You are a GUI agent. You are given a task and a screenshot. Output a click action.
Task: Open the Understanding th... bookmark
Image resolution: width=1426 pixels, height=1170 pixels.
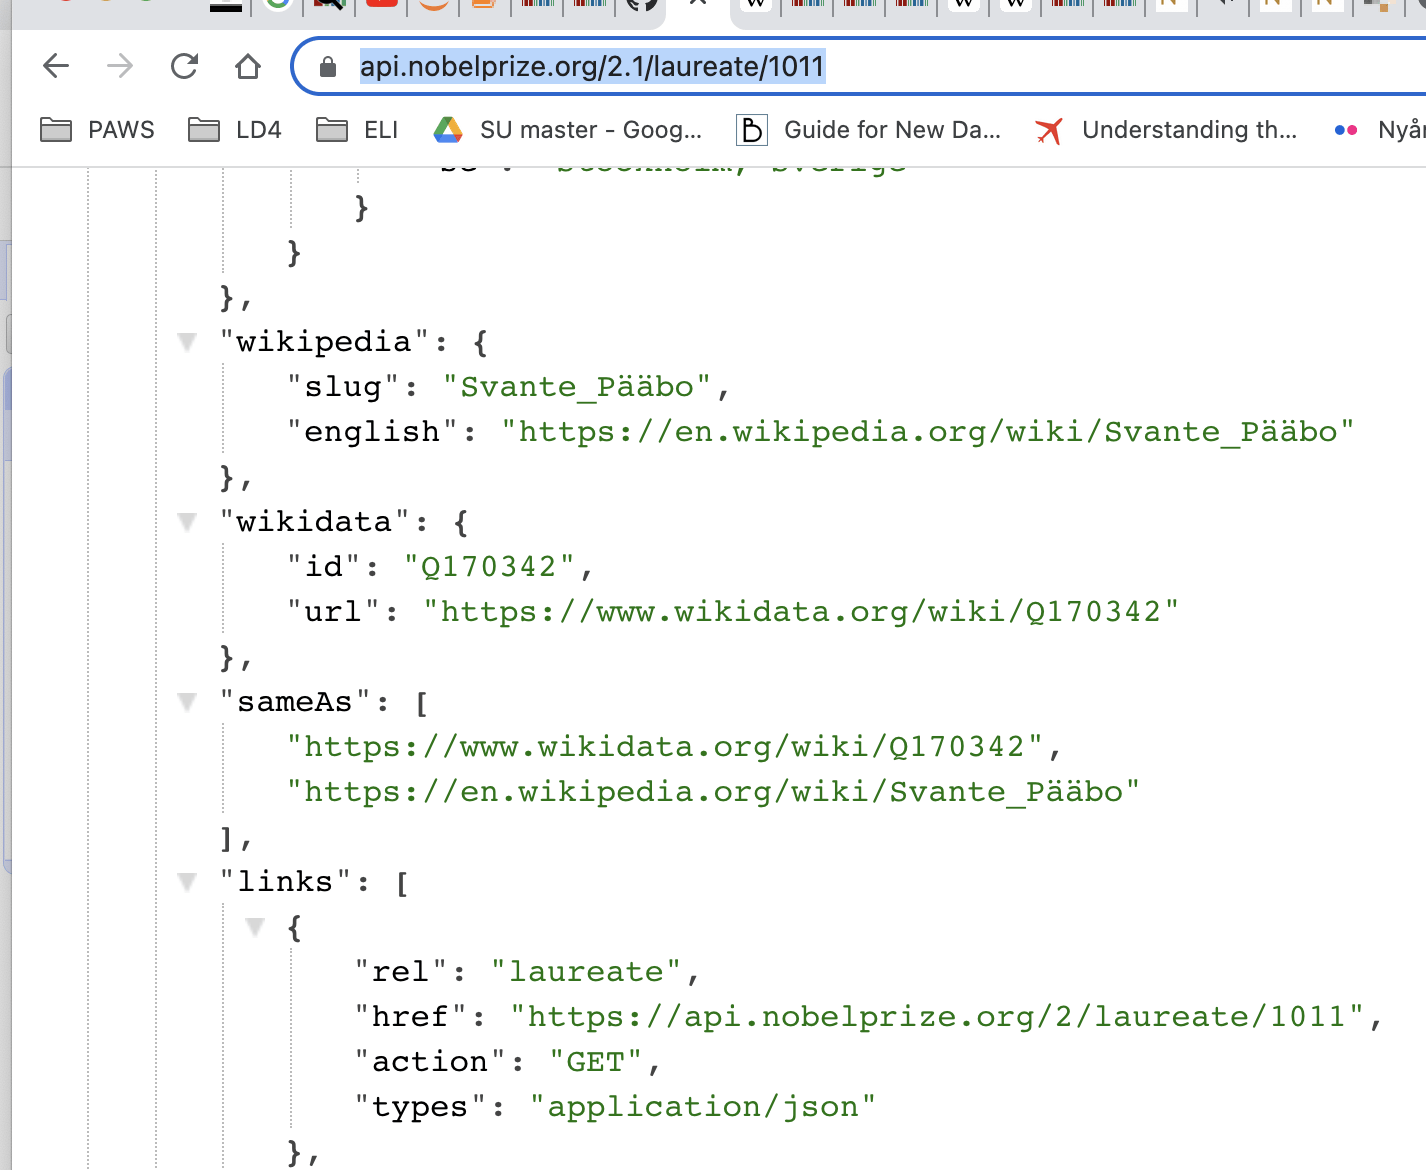(x=1166, y=130)
